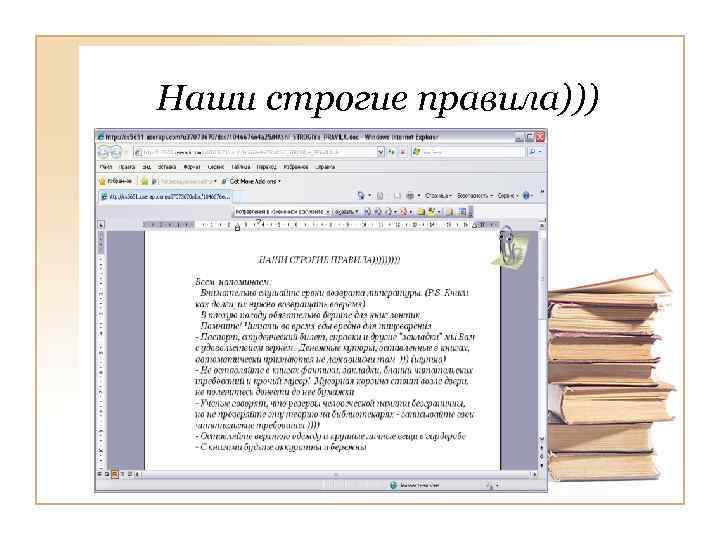
Task: Open the Файл menu
Action: (106, 167)
